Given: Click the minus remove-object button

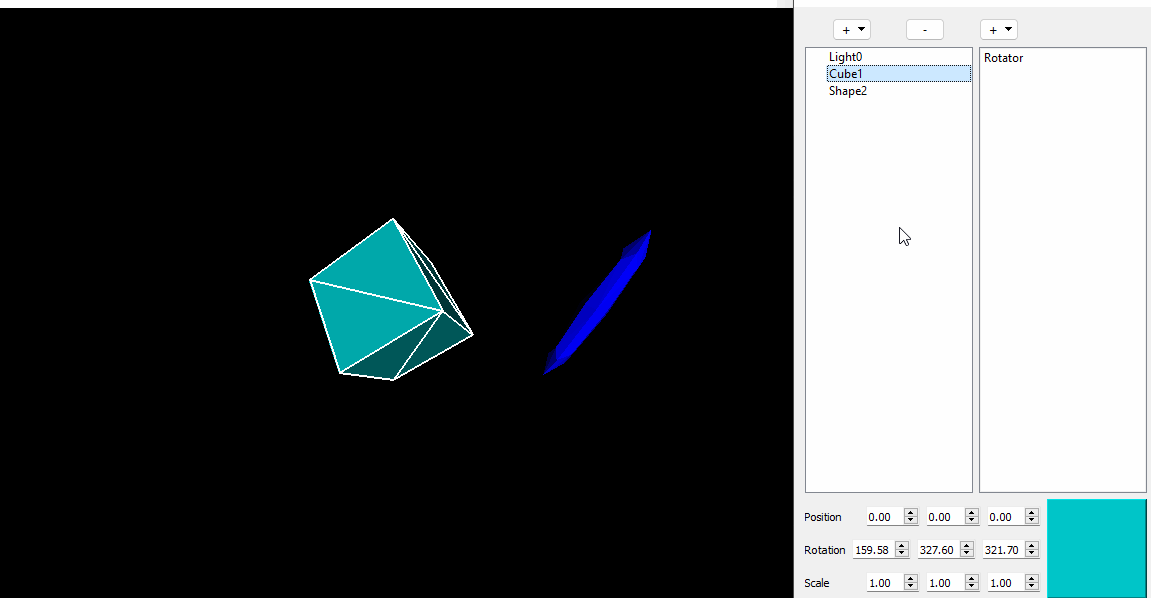Looking at the screenshot, I should [924, 30].
